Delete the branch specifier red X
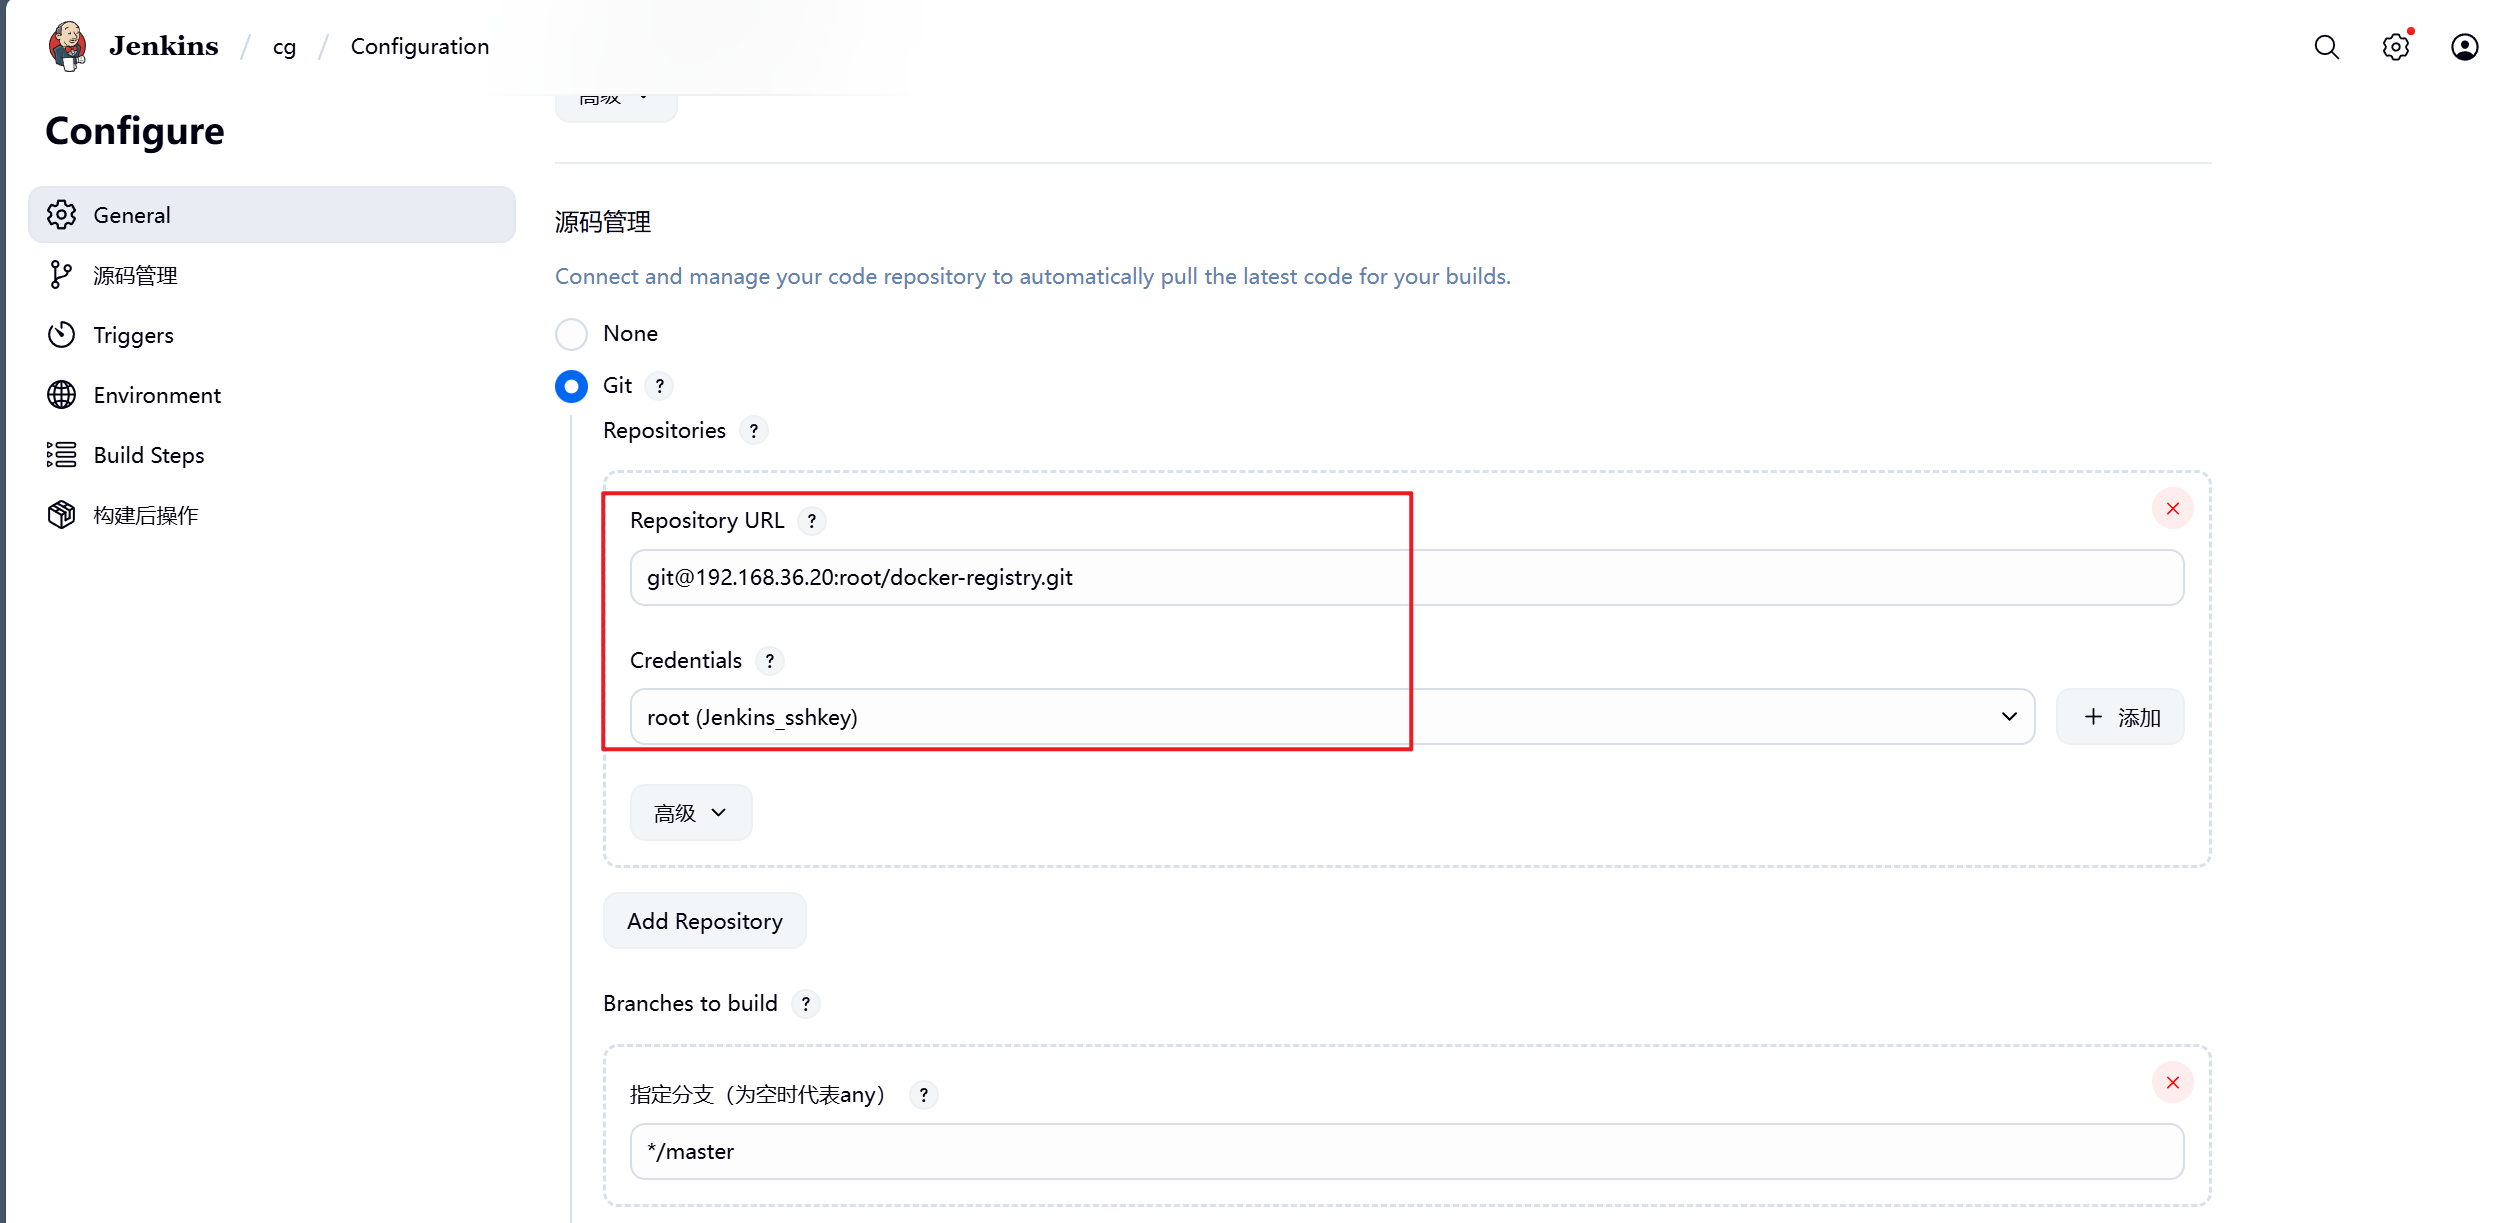Screen dimensions: 2515x1223 (x=2172, y=1083)
